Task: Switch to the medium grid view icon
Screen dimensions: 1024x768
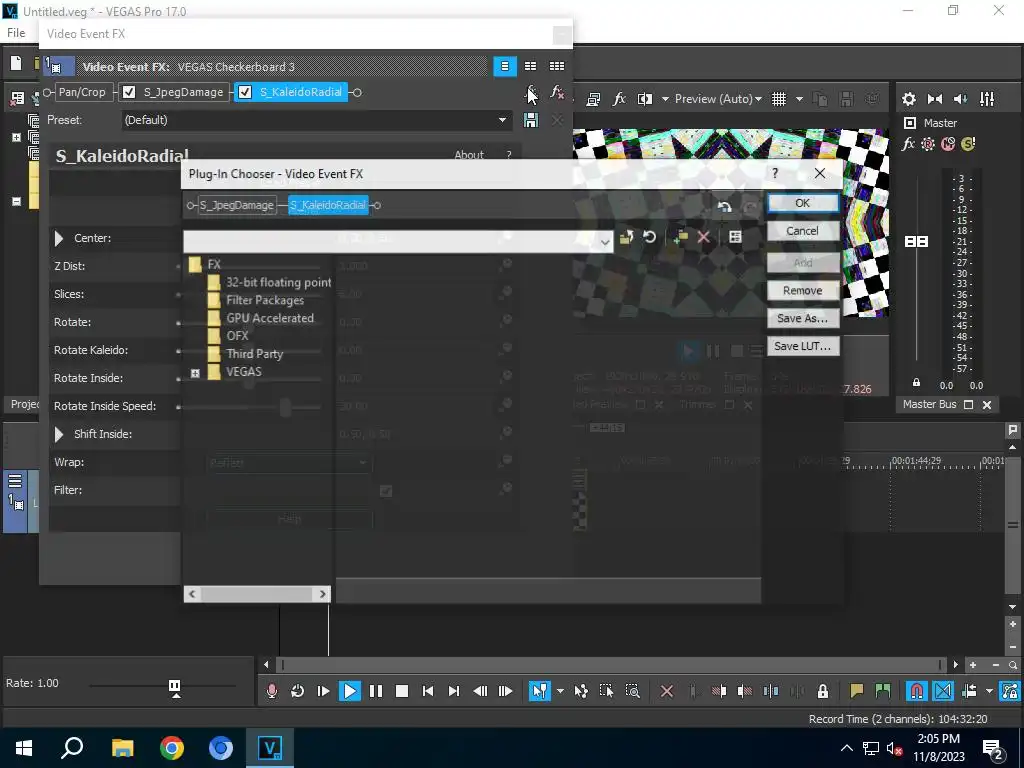Action: [530, 66]
